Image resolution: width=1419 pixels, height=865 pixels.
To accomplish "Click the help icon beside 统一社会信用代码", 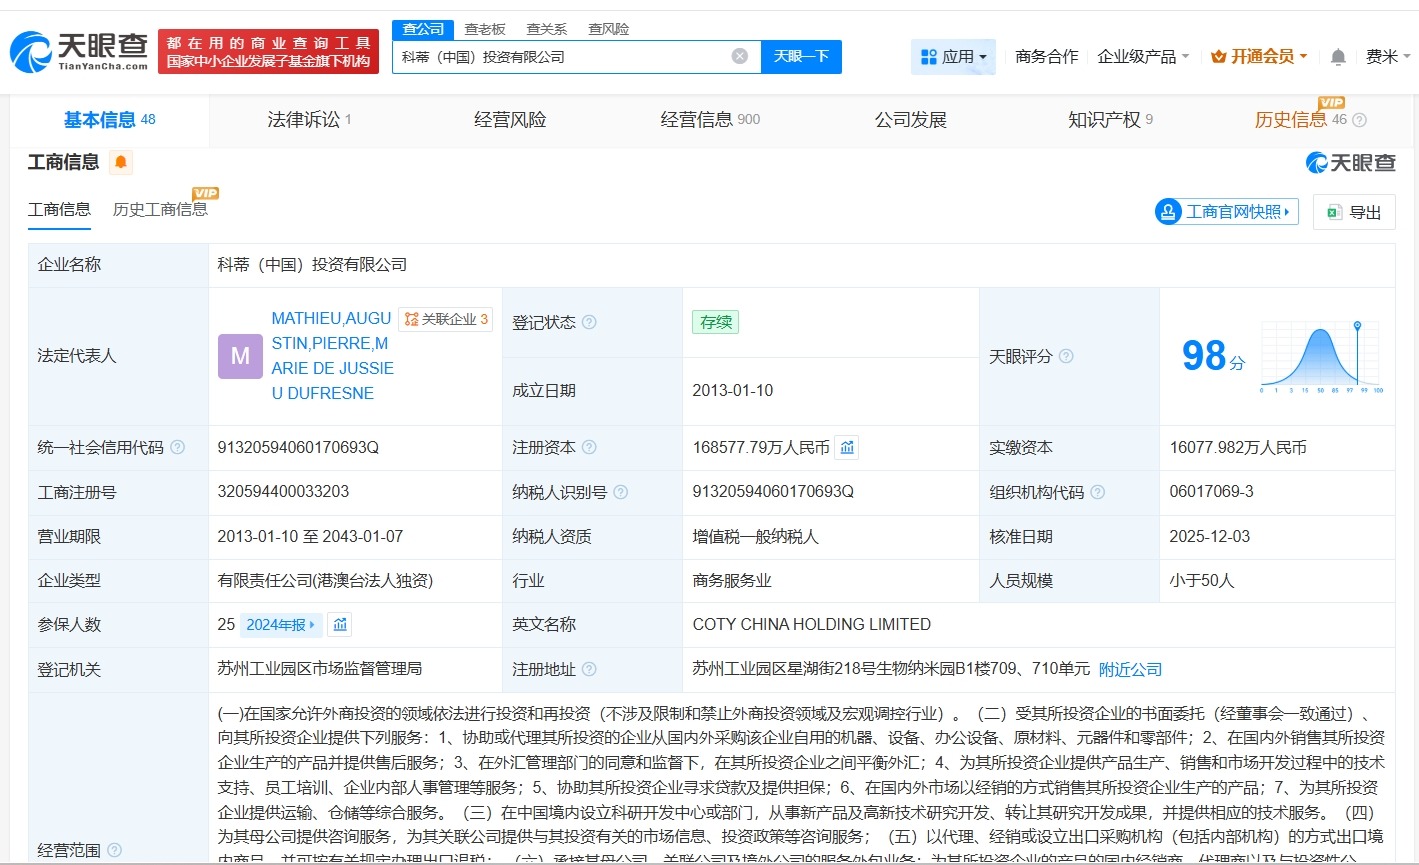I will click(175, 448).
